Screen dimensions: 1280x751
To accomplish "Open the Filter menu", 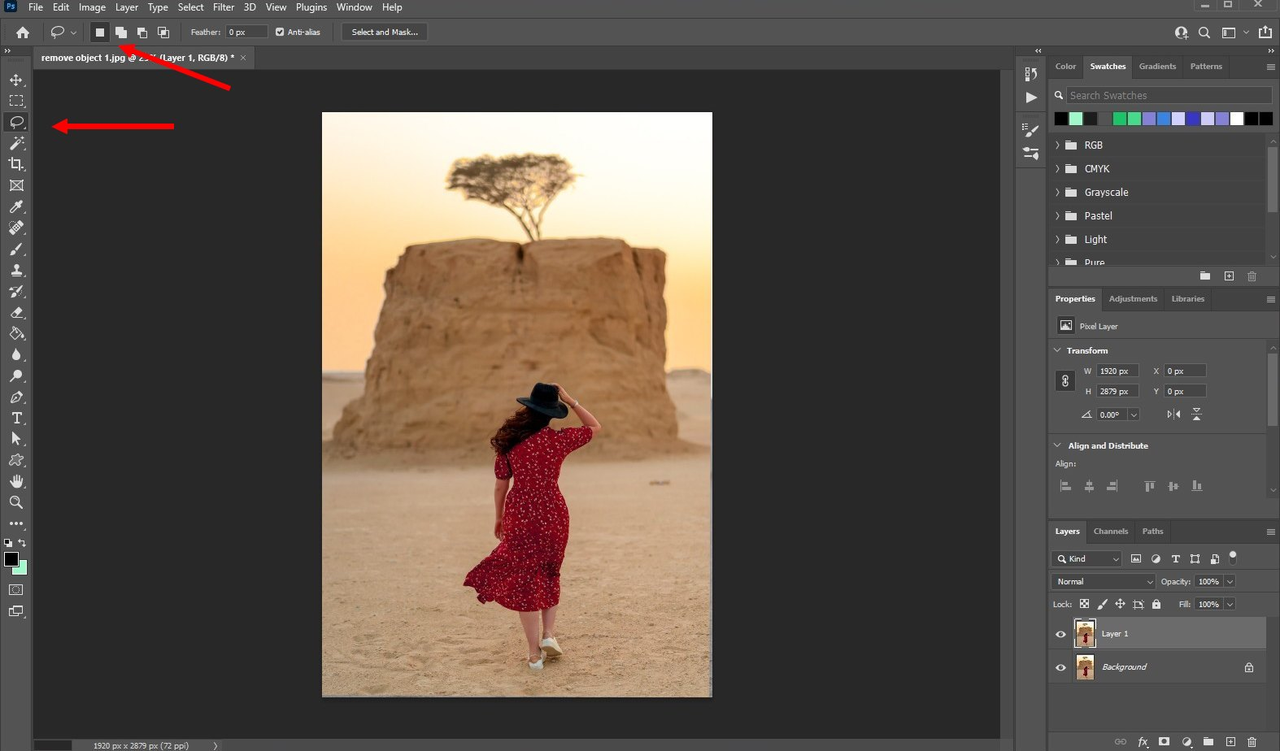I will pyautogui.click(x=223, y=7).
